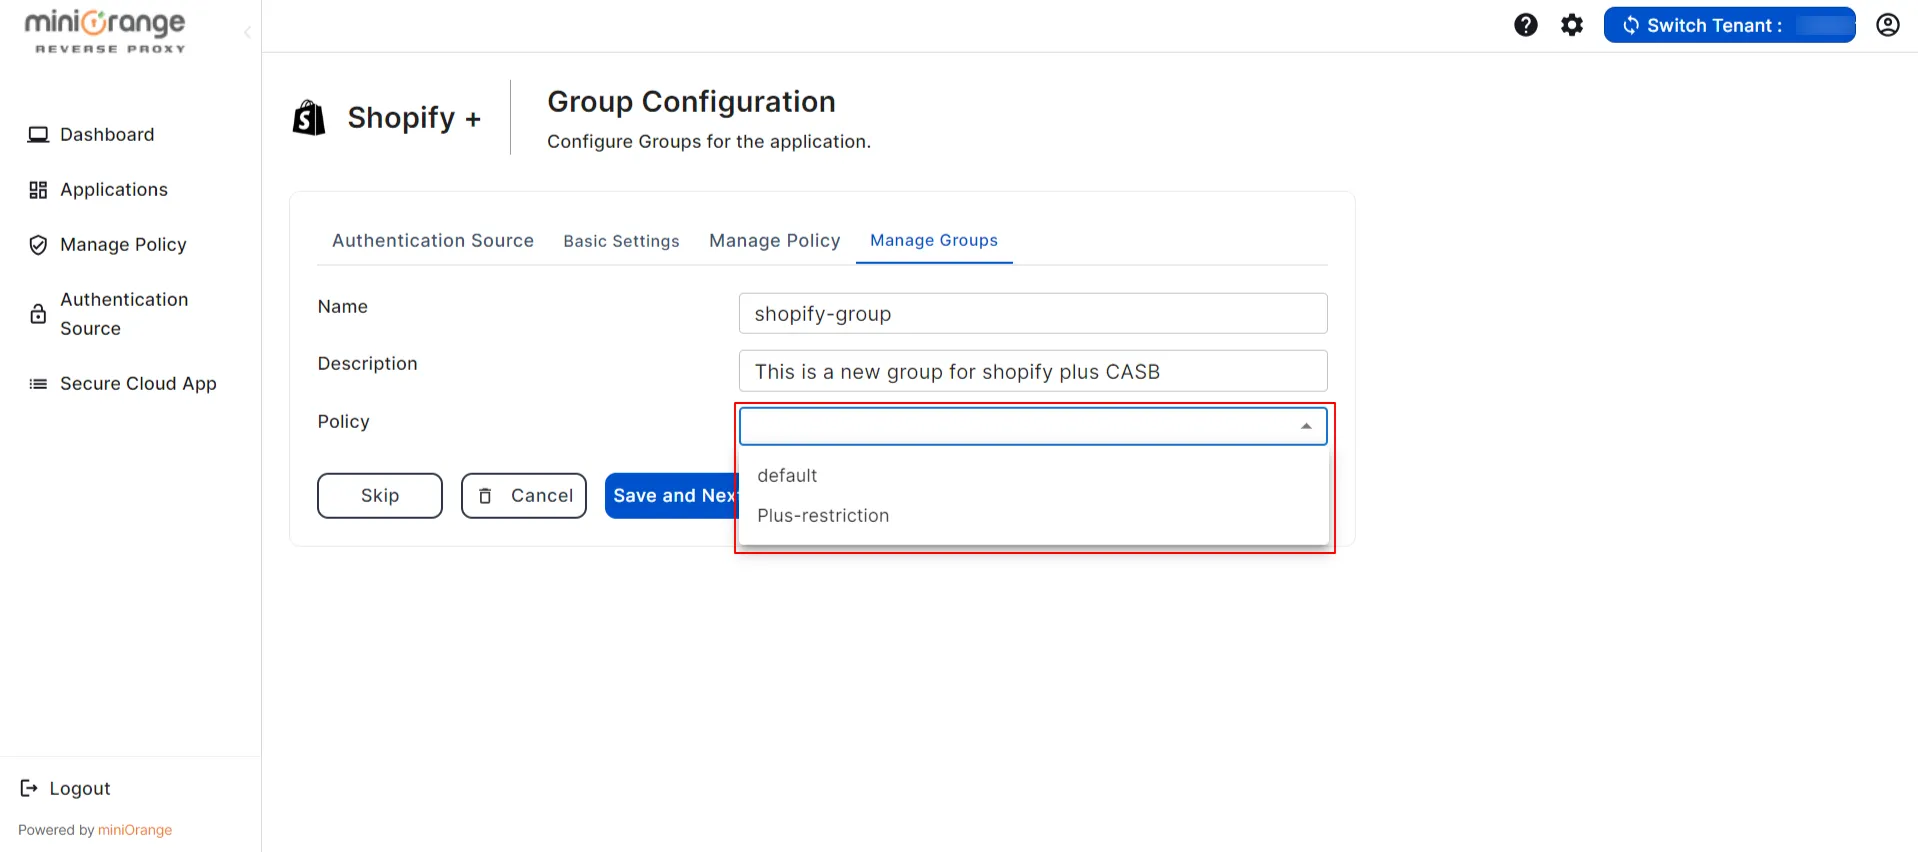The width and height of the screenshot is (1918, 852).
Task: Click the help question mark icon
Action: tap(1525, 24)
